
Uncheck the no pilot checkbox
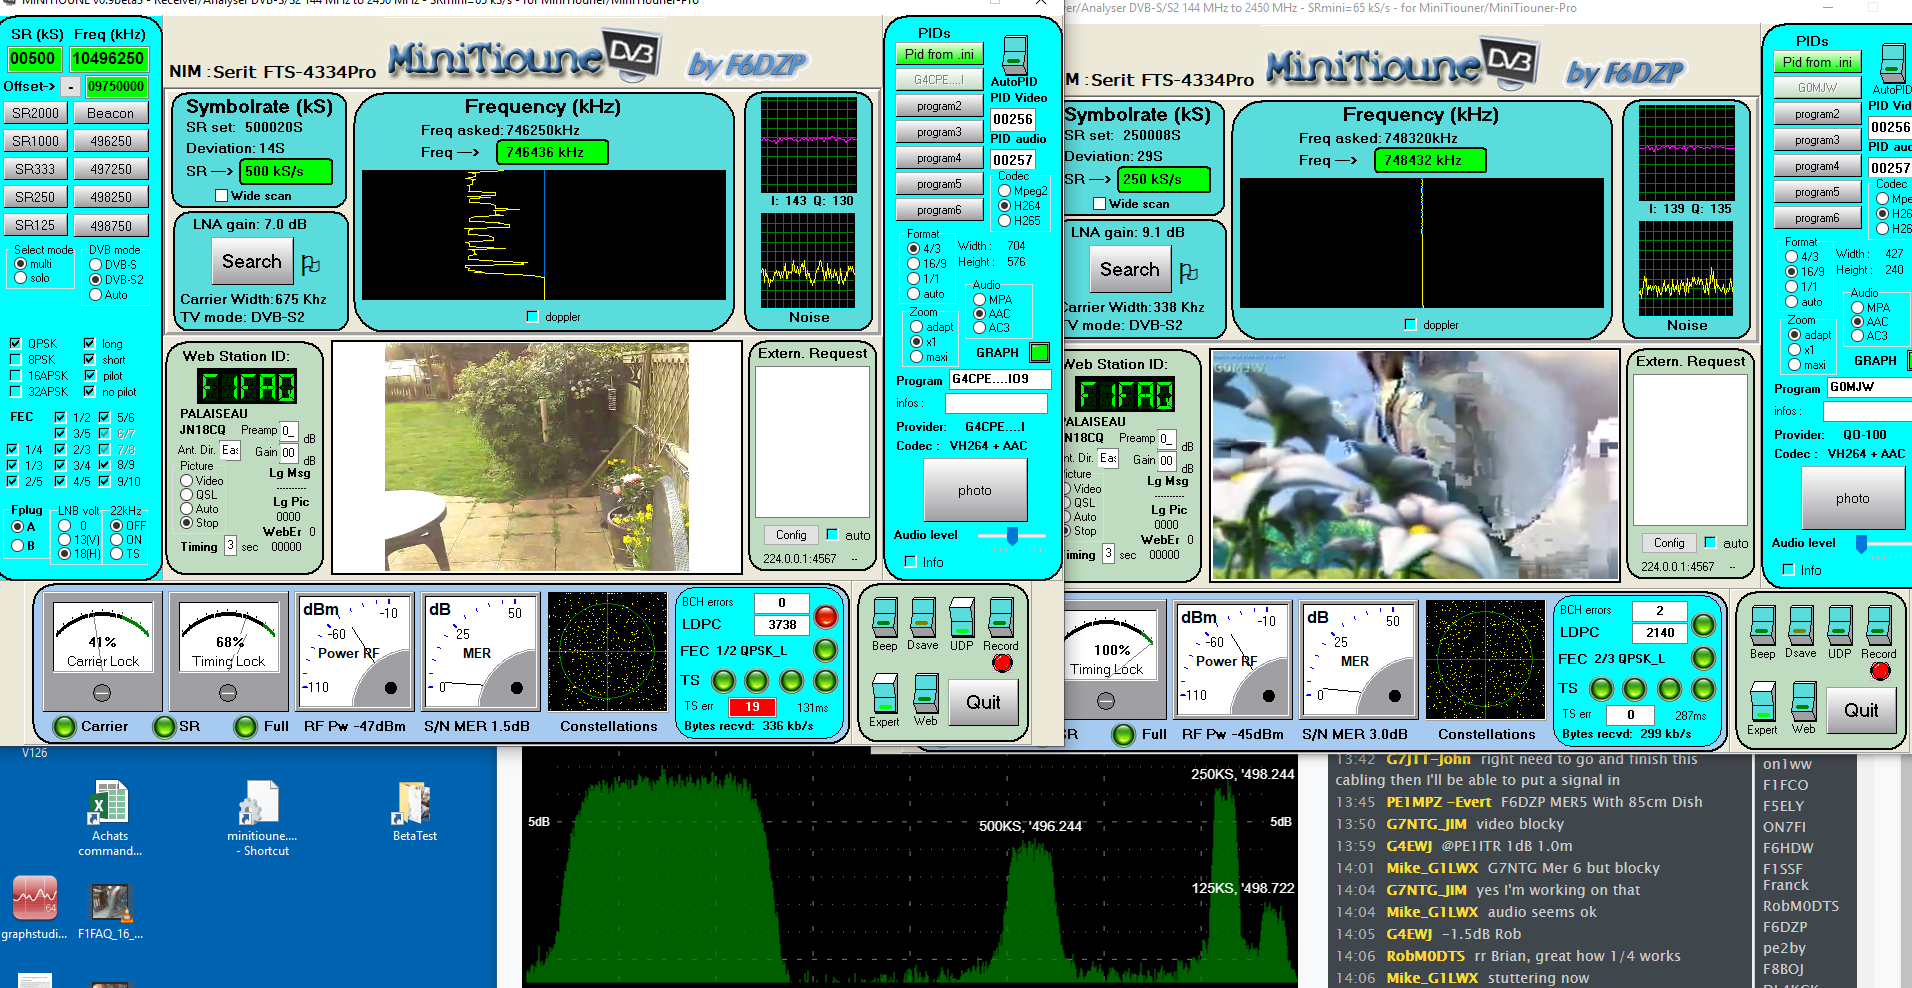pos(89,392)
